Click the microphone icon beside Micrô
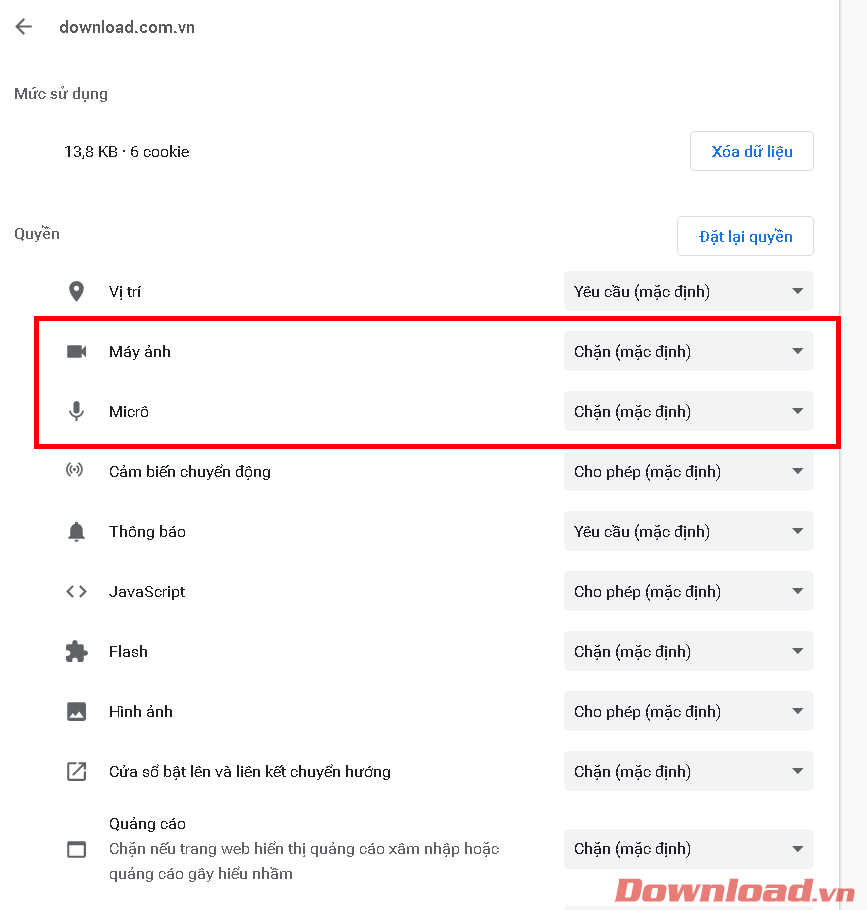Image resolution: width=867 pixels, height=910 pixels. pos(76,411)
